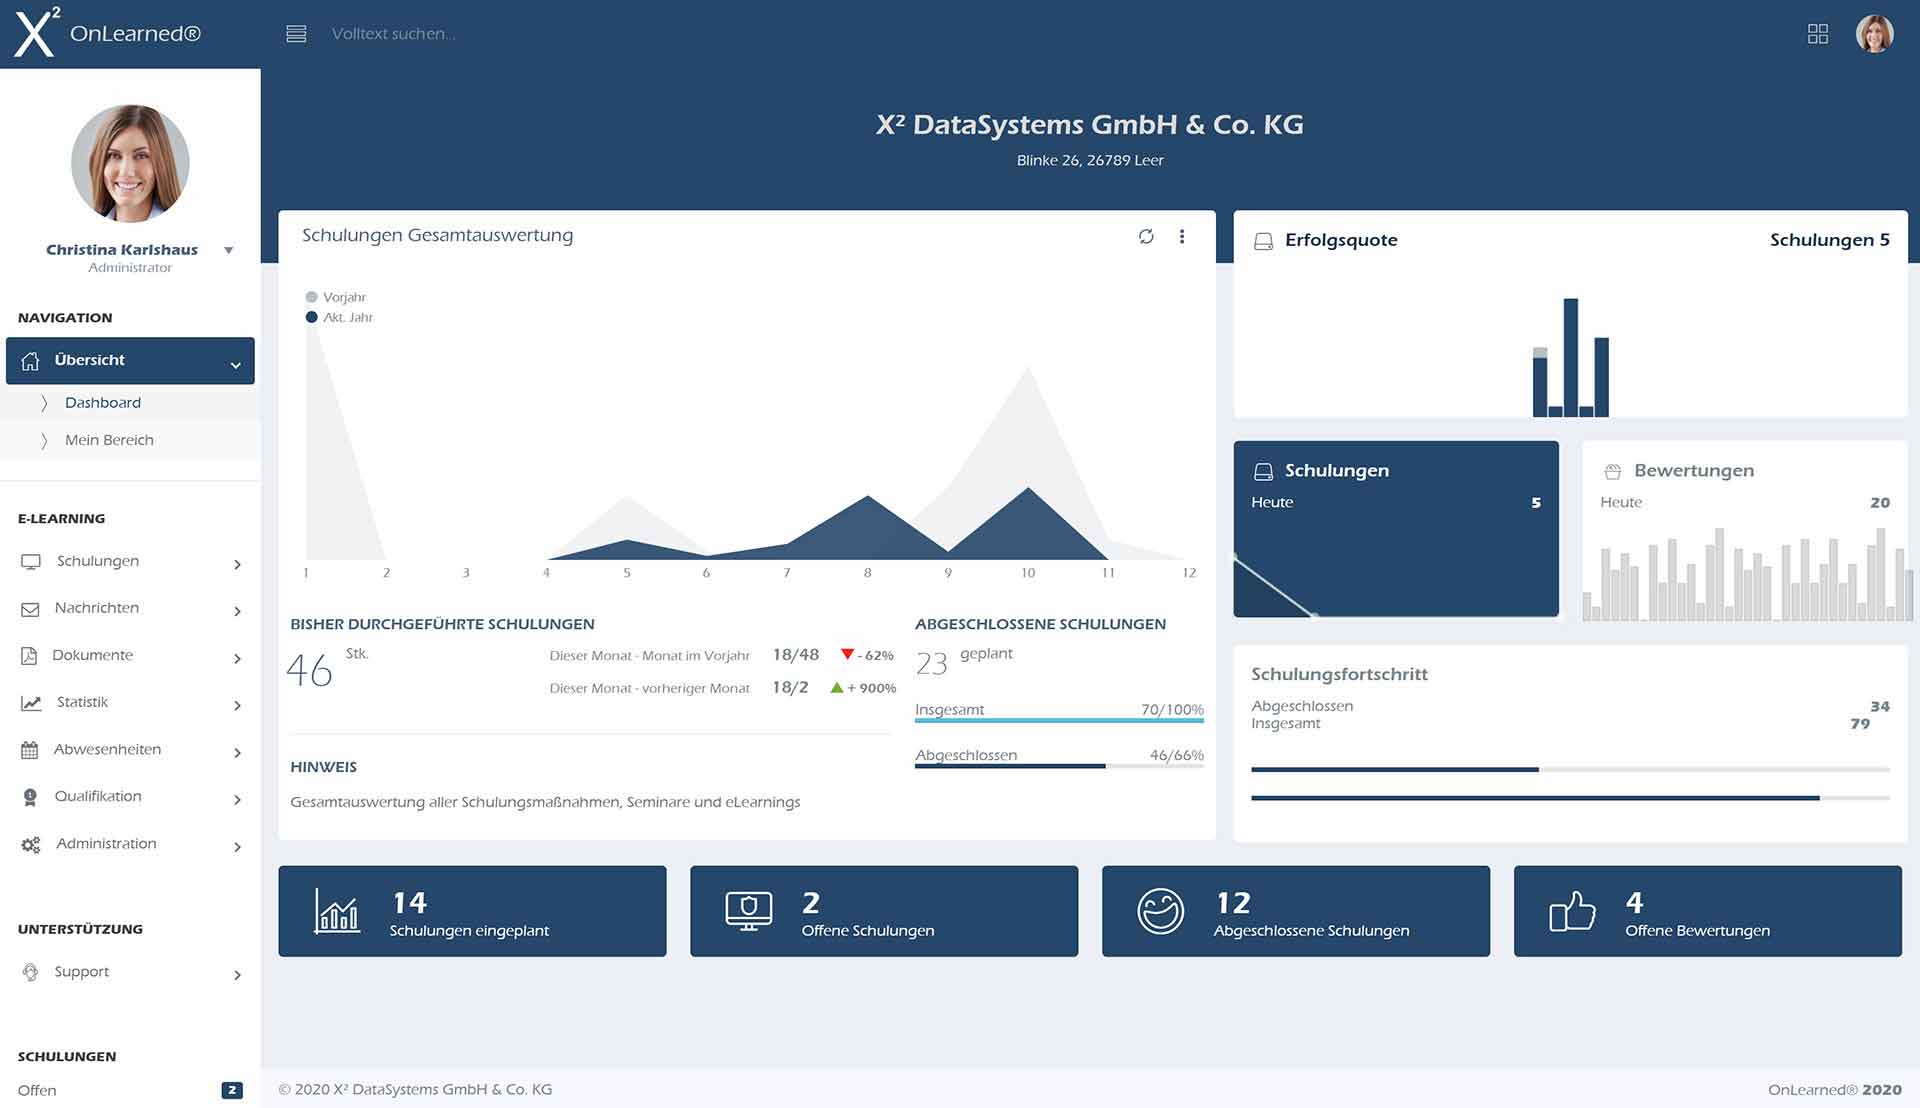This screenshot has height=1108, width=1920.
Task: Click the badge icon beside Qualifikation
Action: (x=30, y=797)
